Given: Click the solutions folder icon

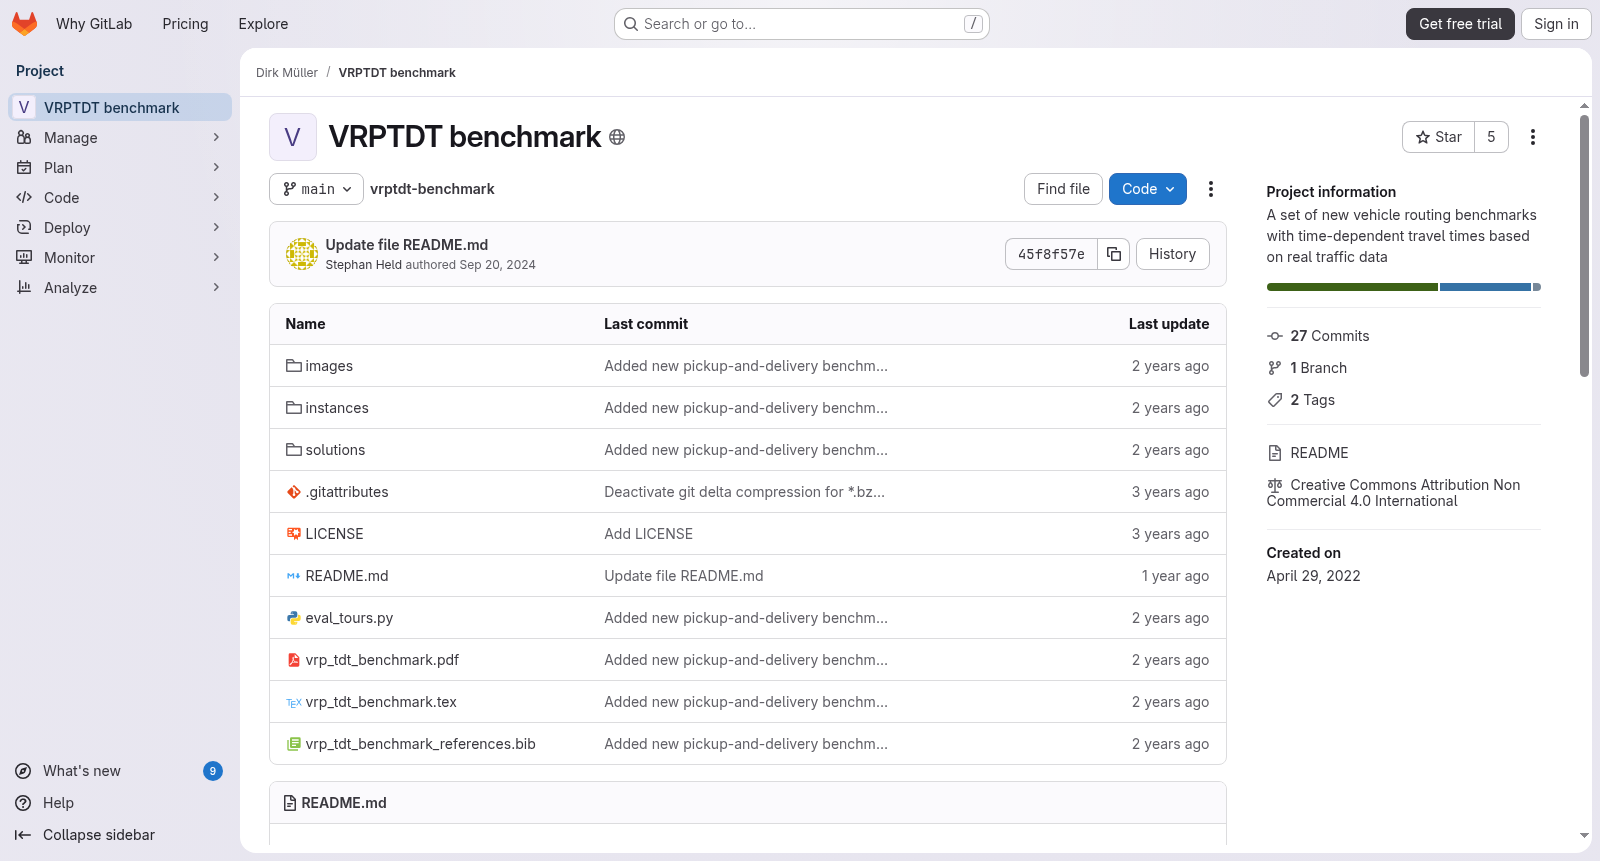Looking at the screenshot, I should (294, 450).
